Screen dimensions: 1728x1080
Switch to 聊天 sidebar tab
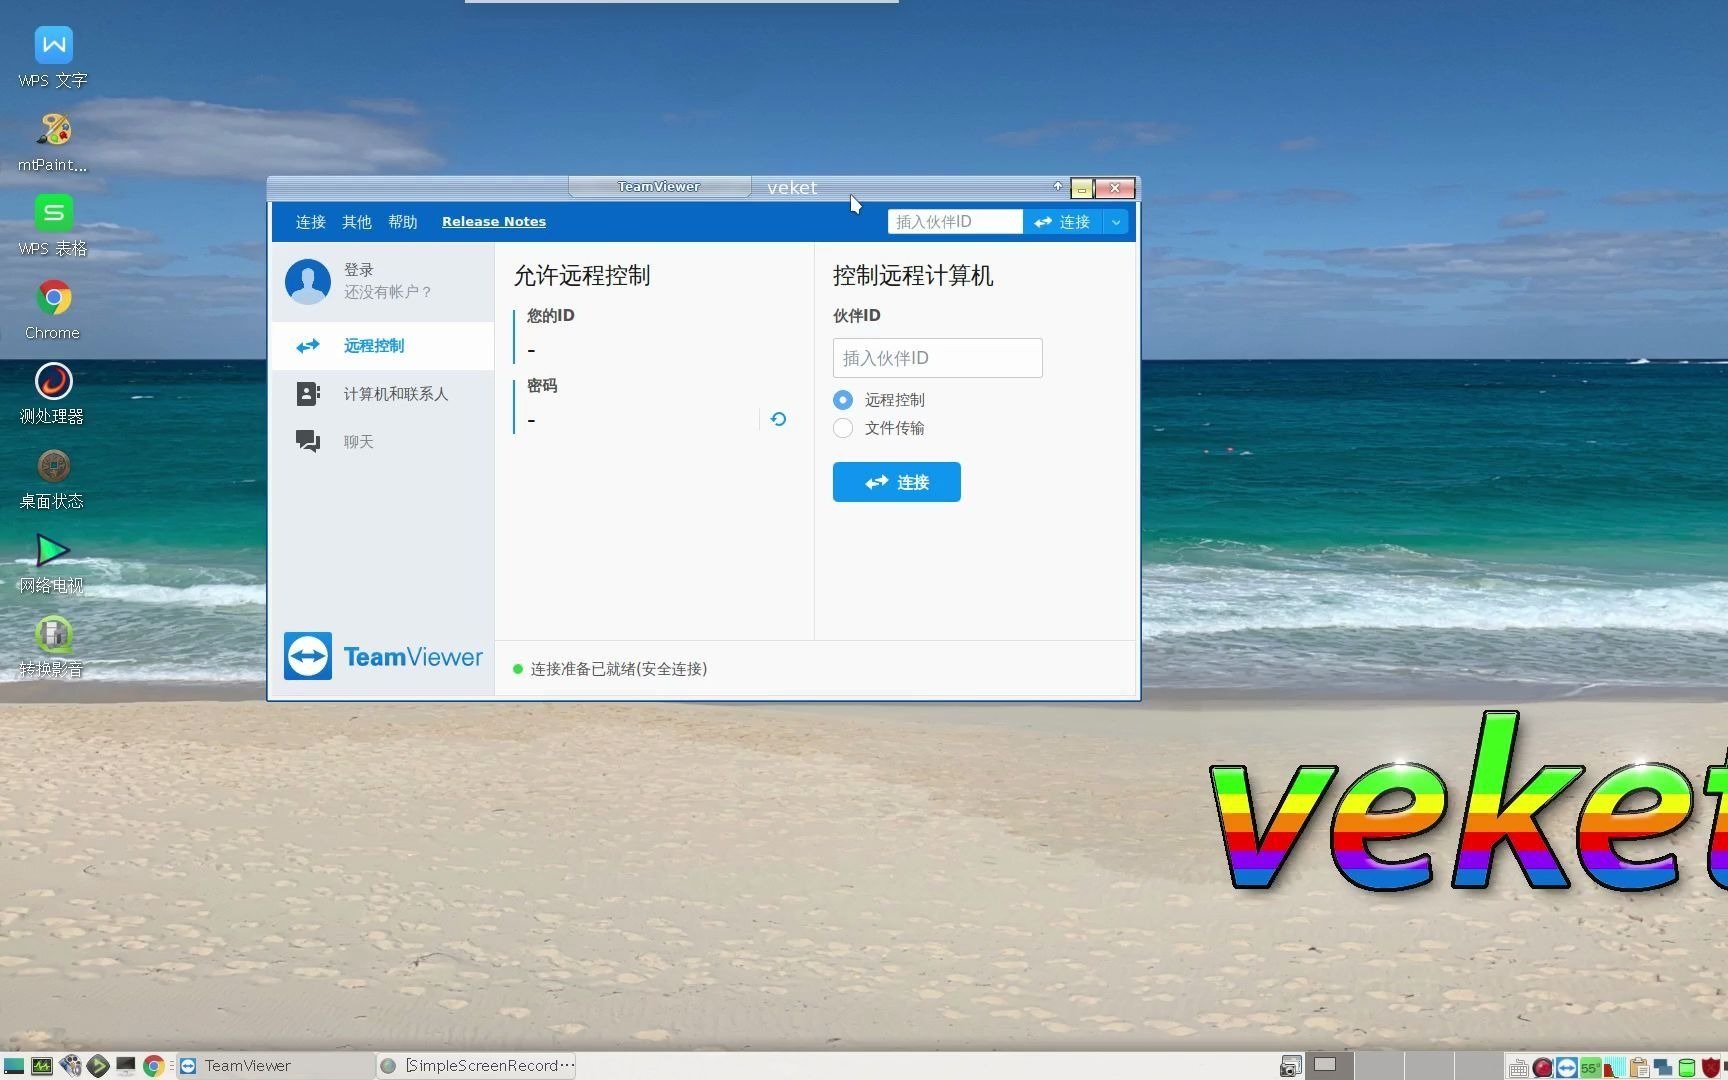click(383, 442)
